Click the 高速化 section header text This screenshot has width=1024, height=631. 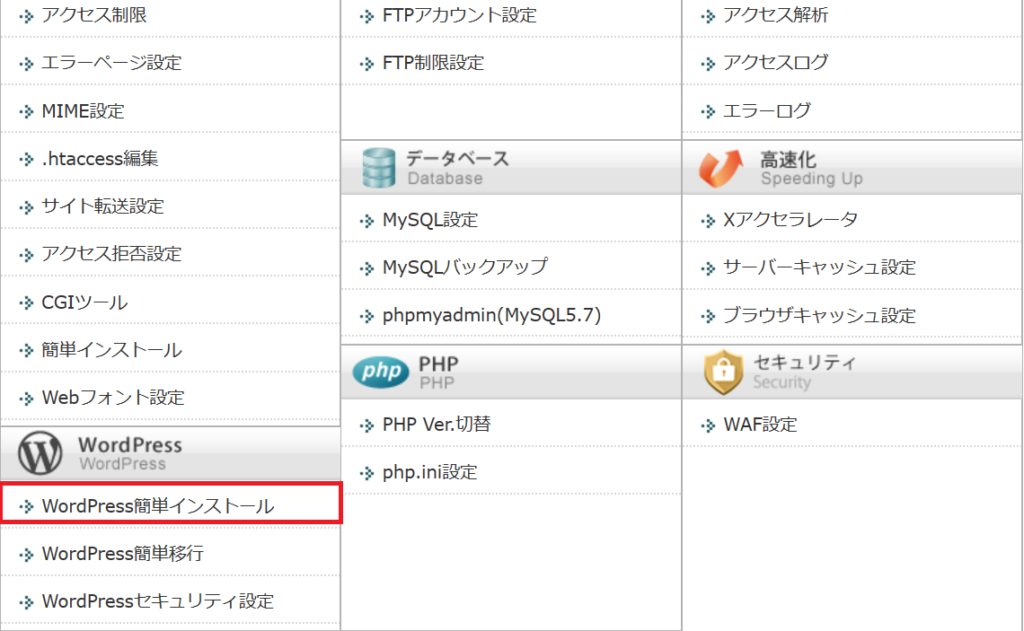pyautogui.click(x=788, y=160)
